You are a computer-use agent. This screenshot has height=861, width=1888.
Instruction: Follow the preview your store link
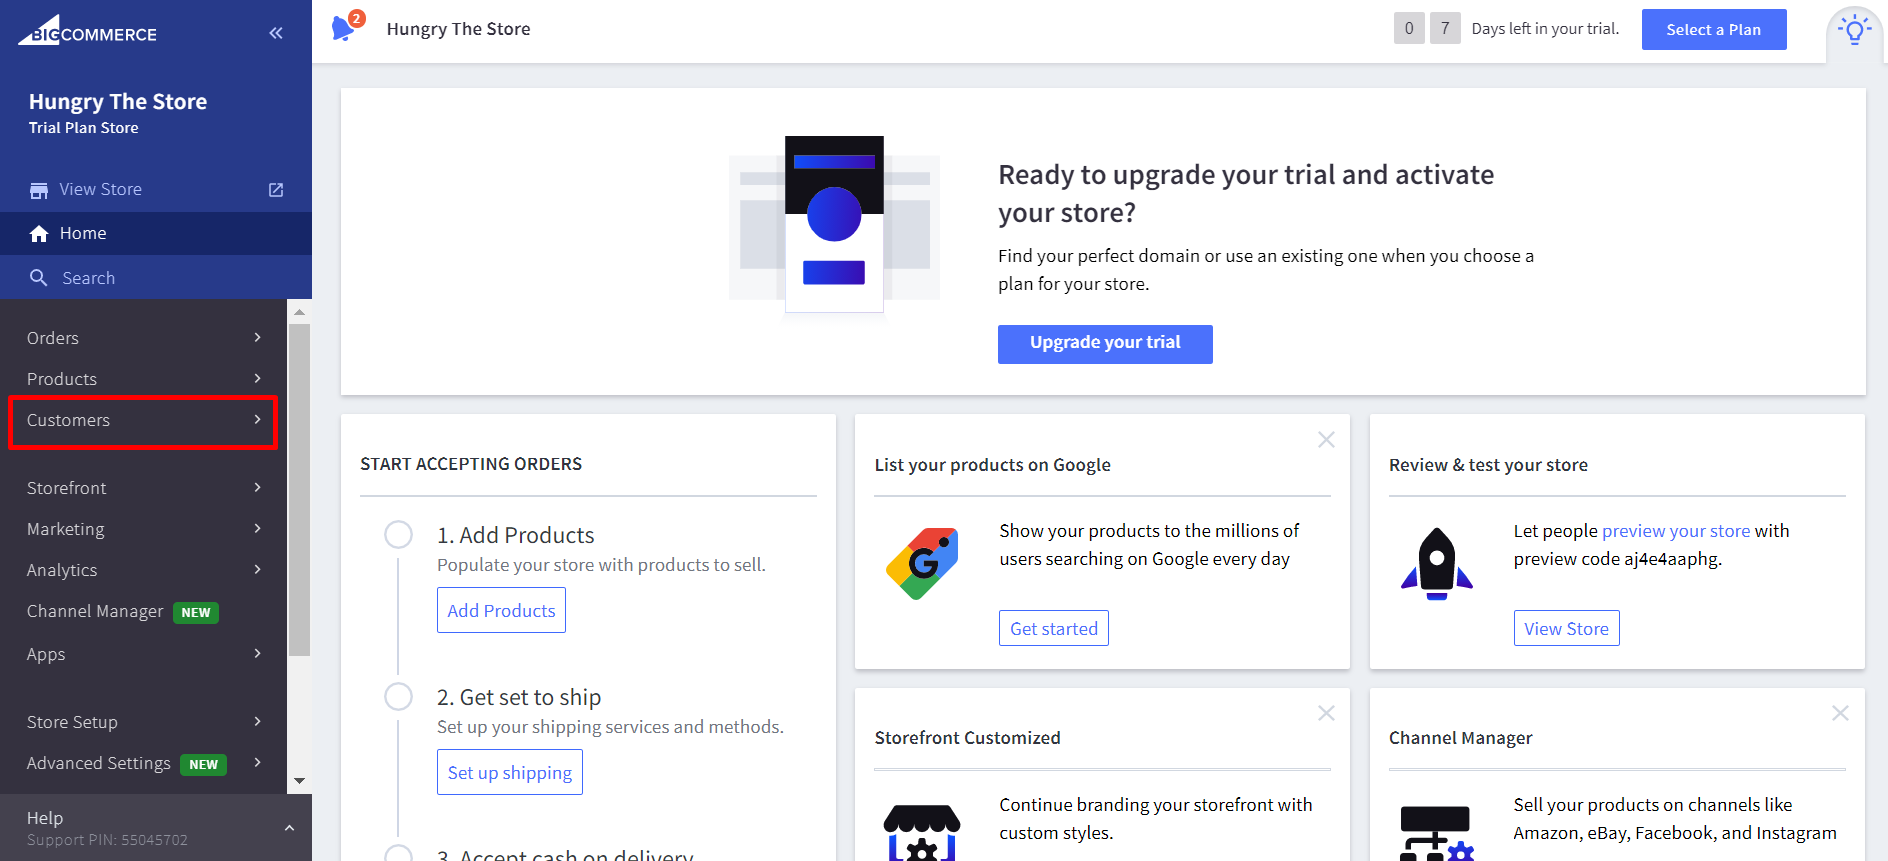1676,531
